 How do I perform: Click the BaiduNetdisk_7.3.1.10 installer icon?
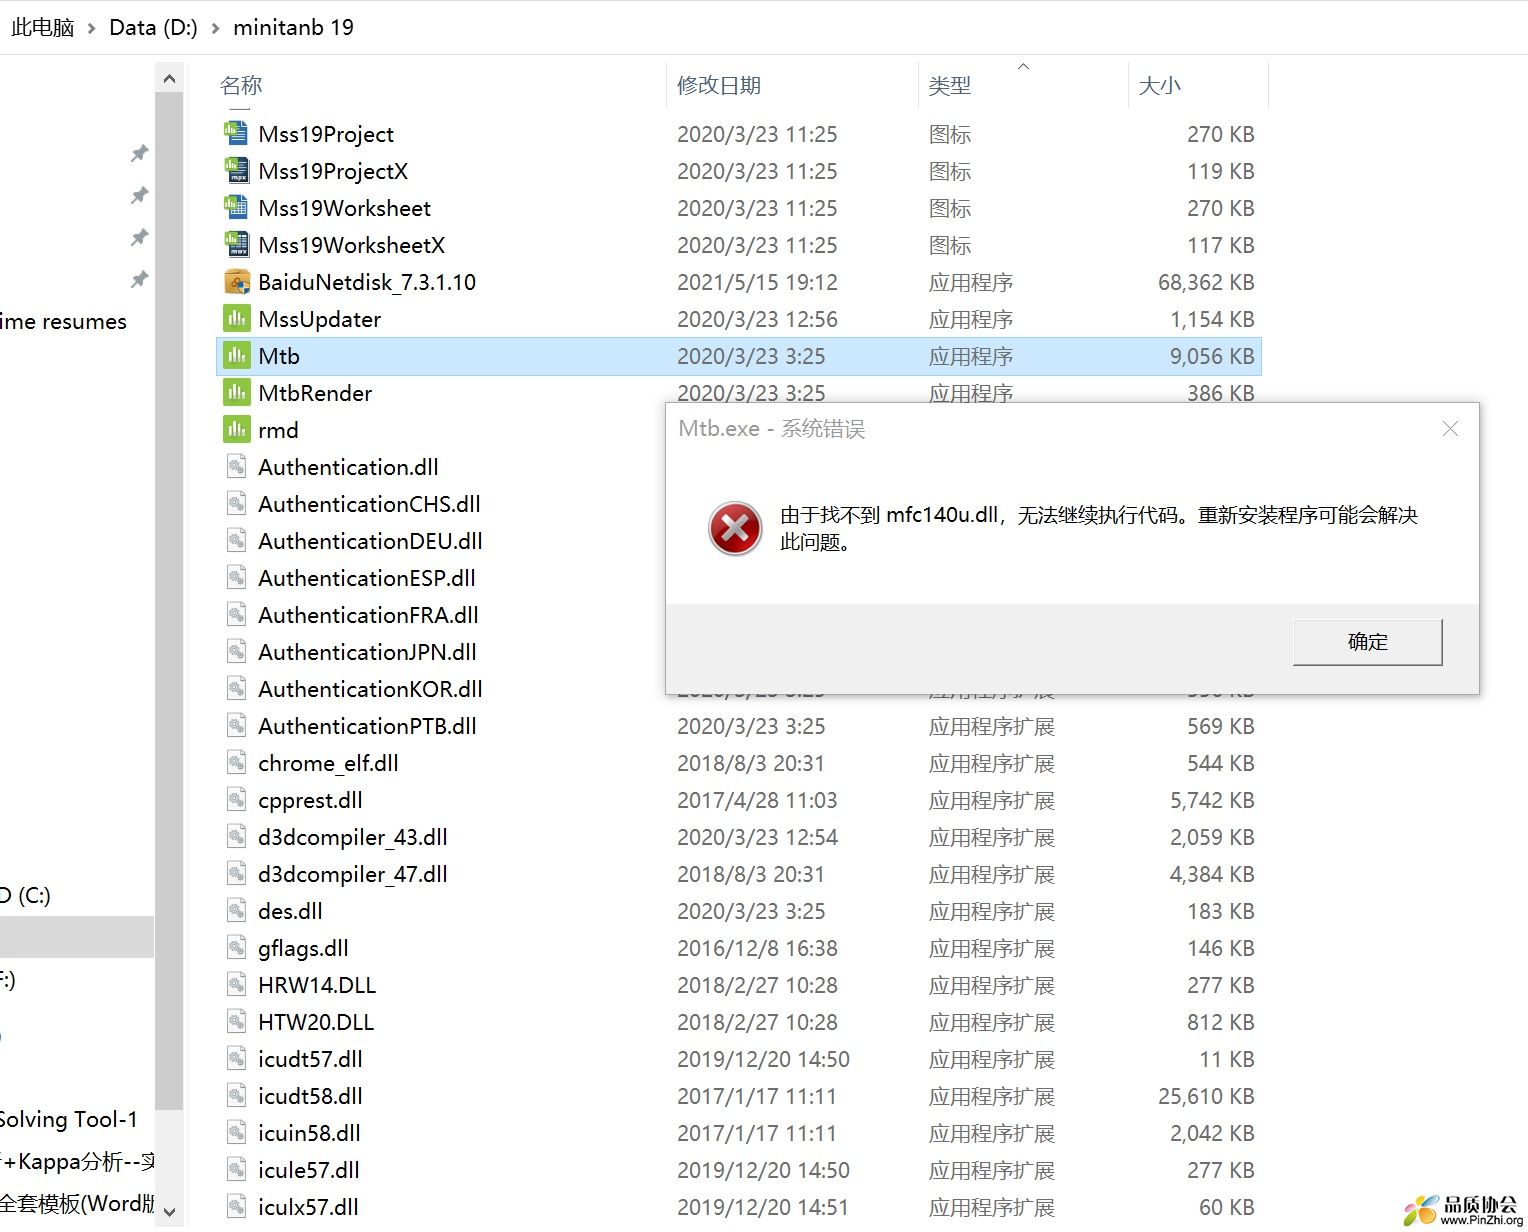click(236, 282)
